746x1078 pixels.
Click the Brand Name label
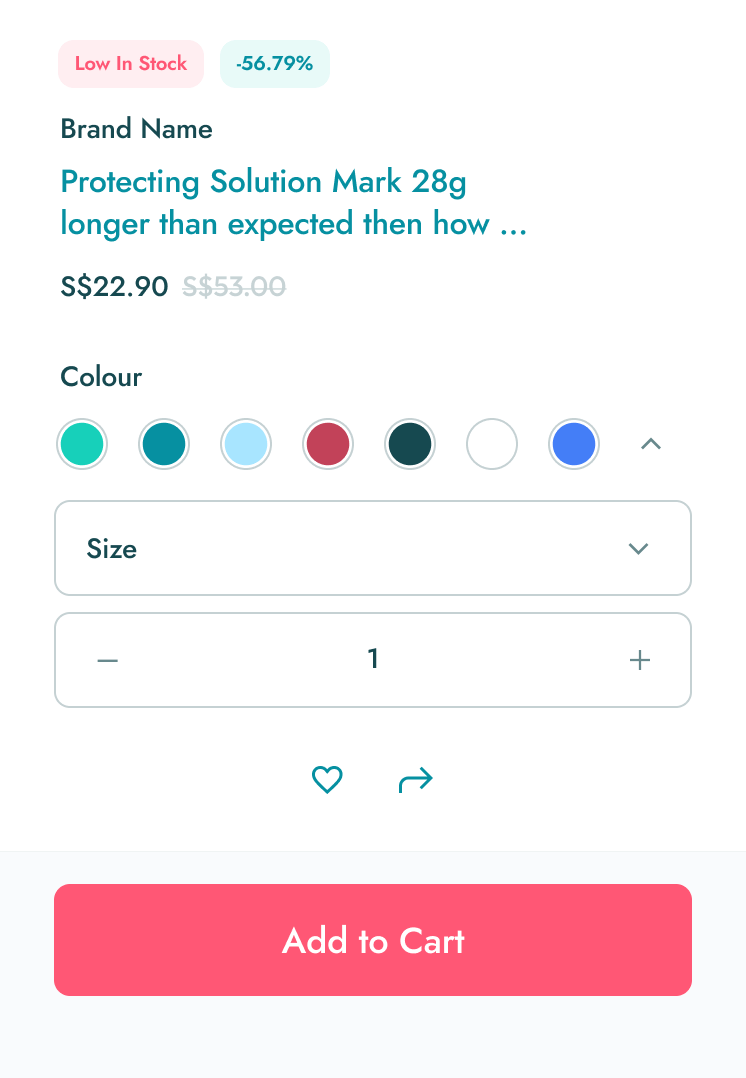[136, 129]
